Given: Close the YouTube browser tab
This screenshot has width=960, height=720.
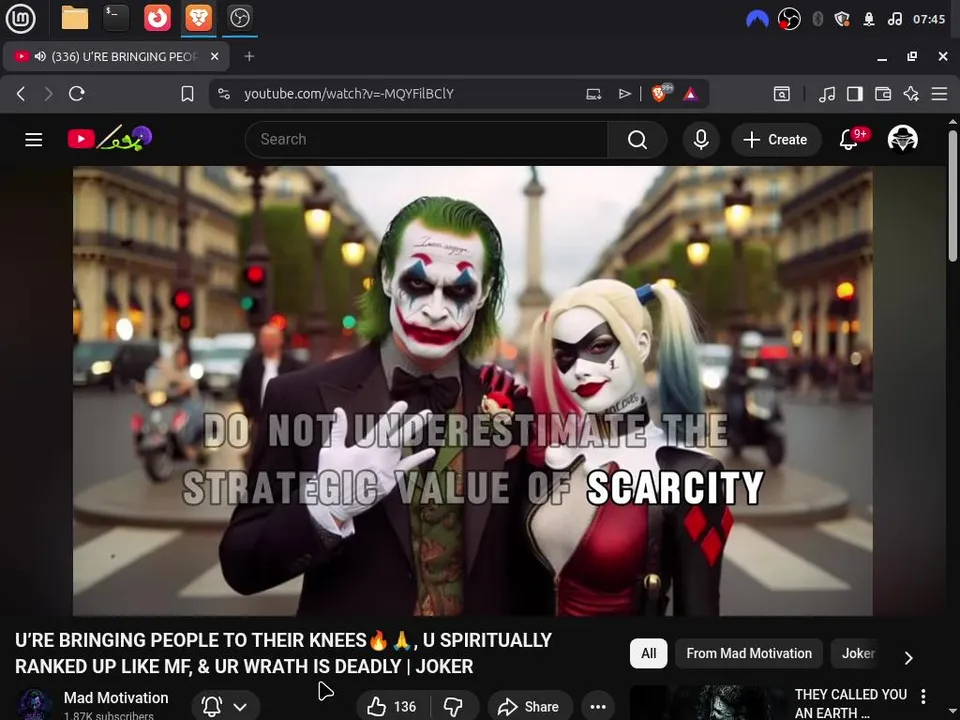Looking at the screenshot, I should [214, 56].
